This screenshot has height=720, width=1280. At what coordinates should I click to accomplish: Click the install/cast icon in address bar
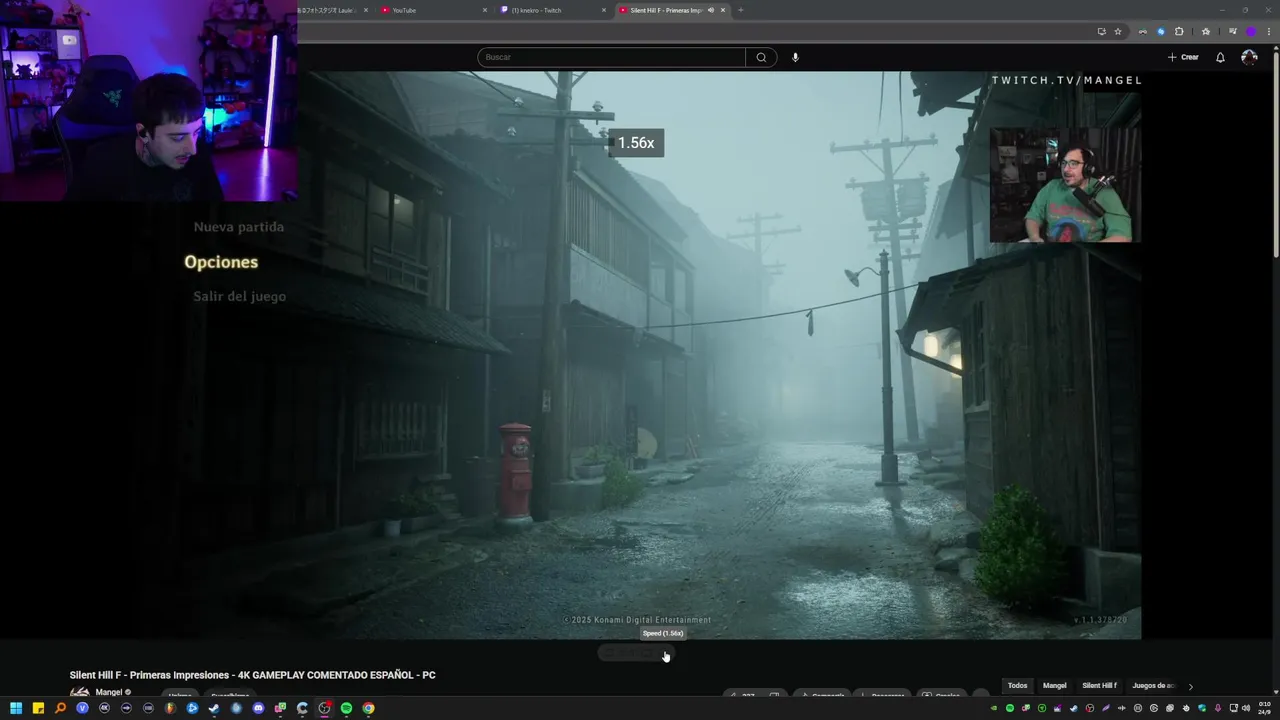pos(1102,31)
